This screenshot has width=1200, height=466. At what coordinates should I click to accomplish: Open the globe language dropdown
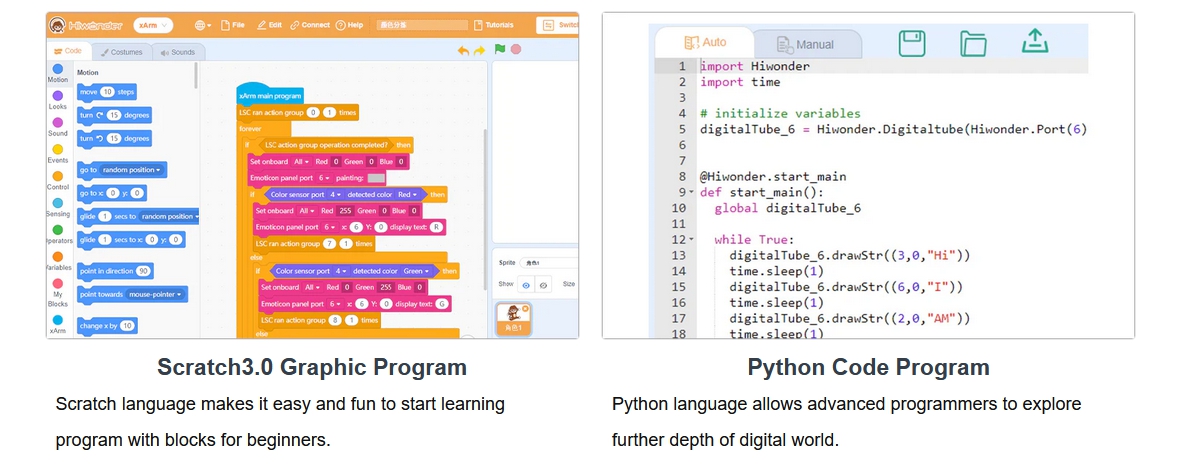[x=203, y=24]
